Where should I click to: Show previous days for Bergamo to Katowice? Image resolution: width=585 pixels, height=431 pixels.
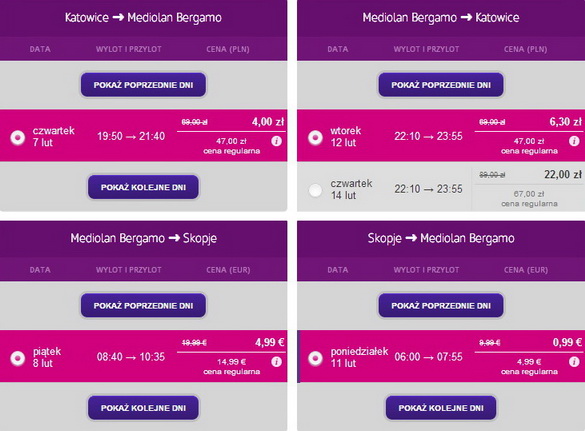click(441, 85)
